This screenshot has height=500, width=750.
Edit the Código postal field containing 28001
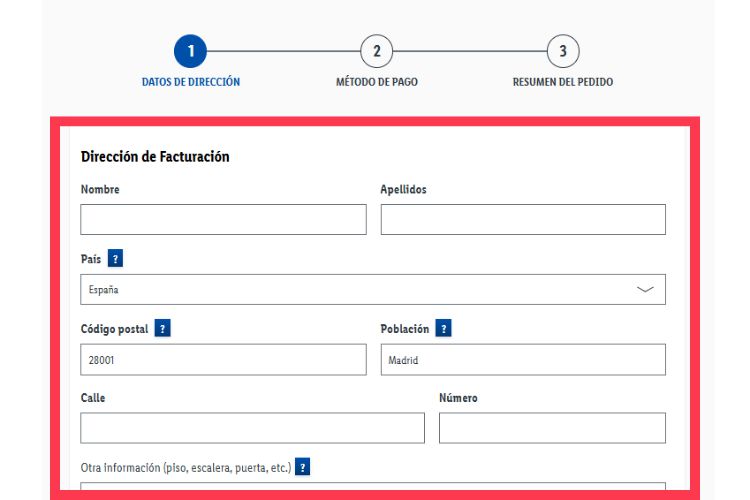coord(224,360)
